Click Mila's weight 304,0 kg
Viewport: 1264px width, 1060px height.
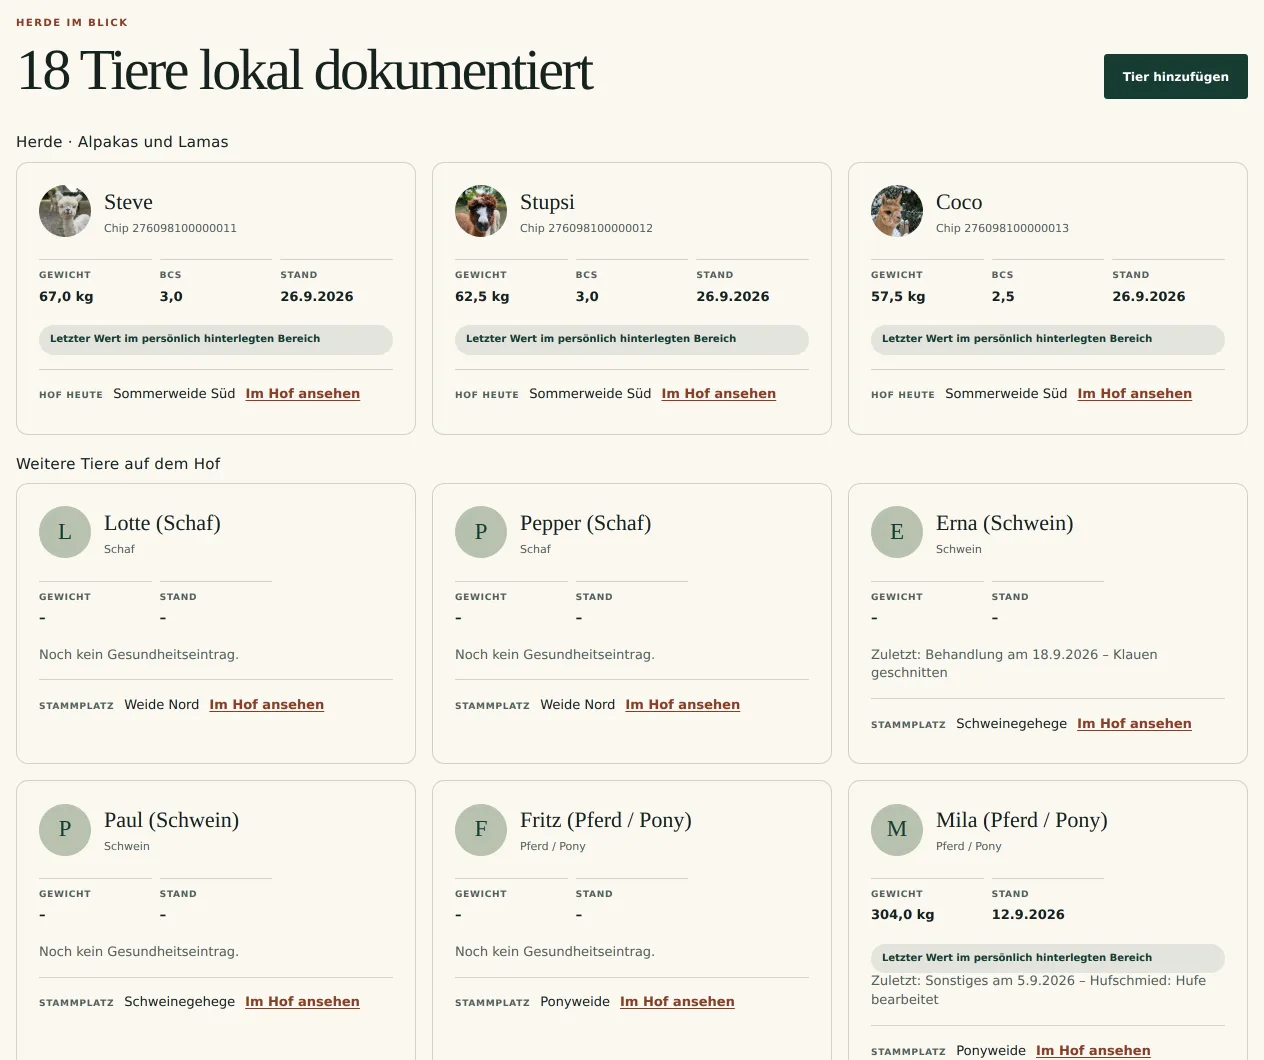coord(903,915)
